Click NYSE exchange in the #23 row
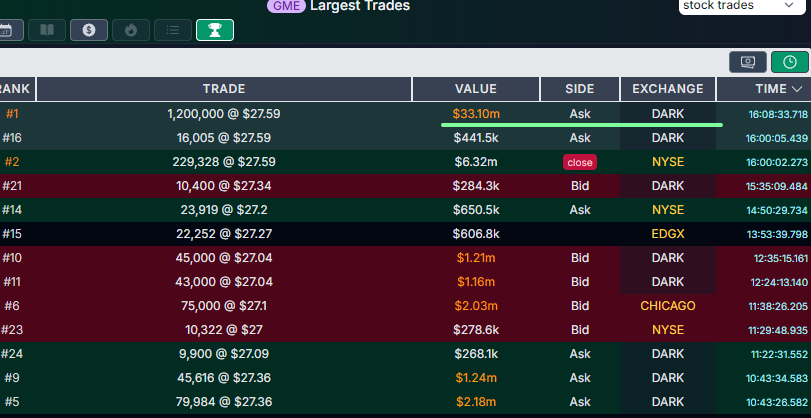This screenshot has height=418, width=811. (668, 330)
